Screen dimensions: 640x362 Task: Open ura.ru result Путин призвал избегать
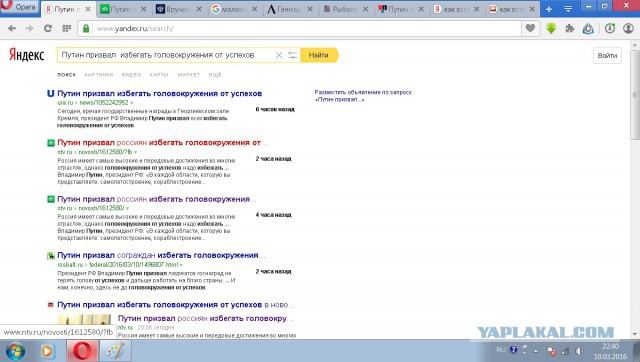click(x=160, y=93)
